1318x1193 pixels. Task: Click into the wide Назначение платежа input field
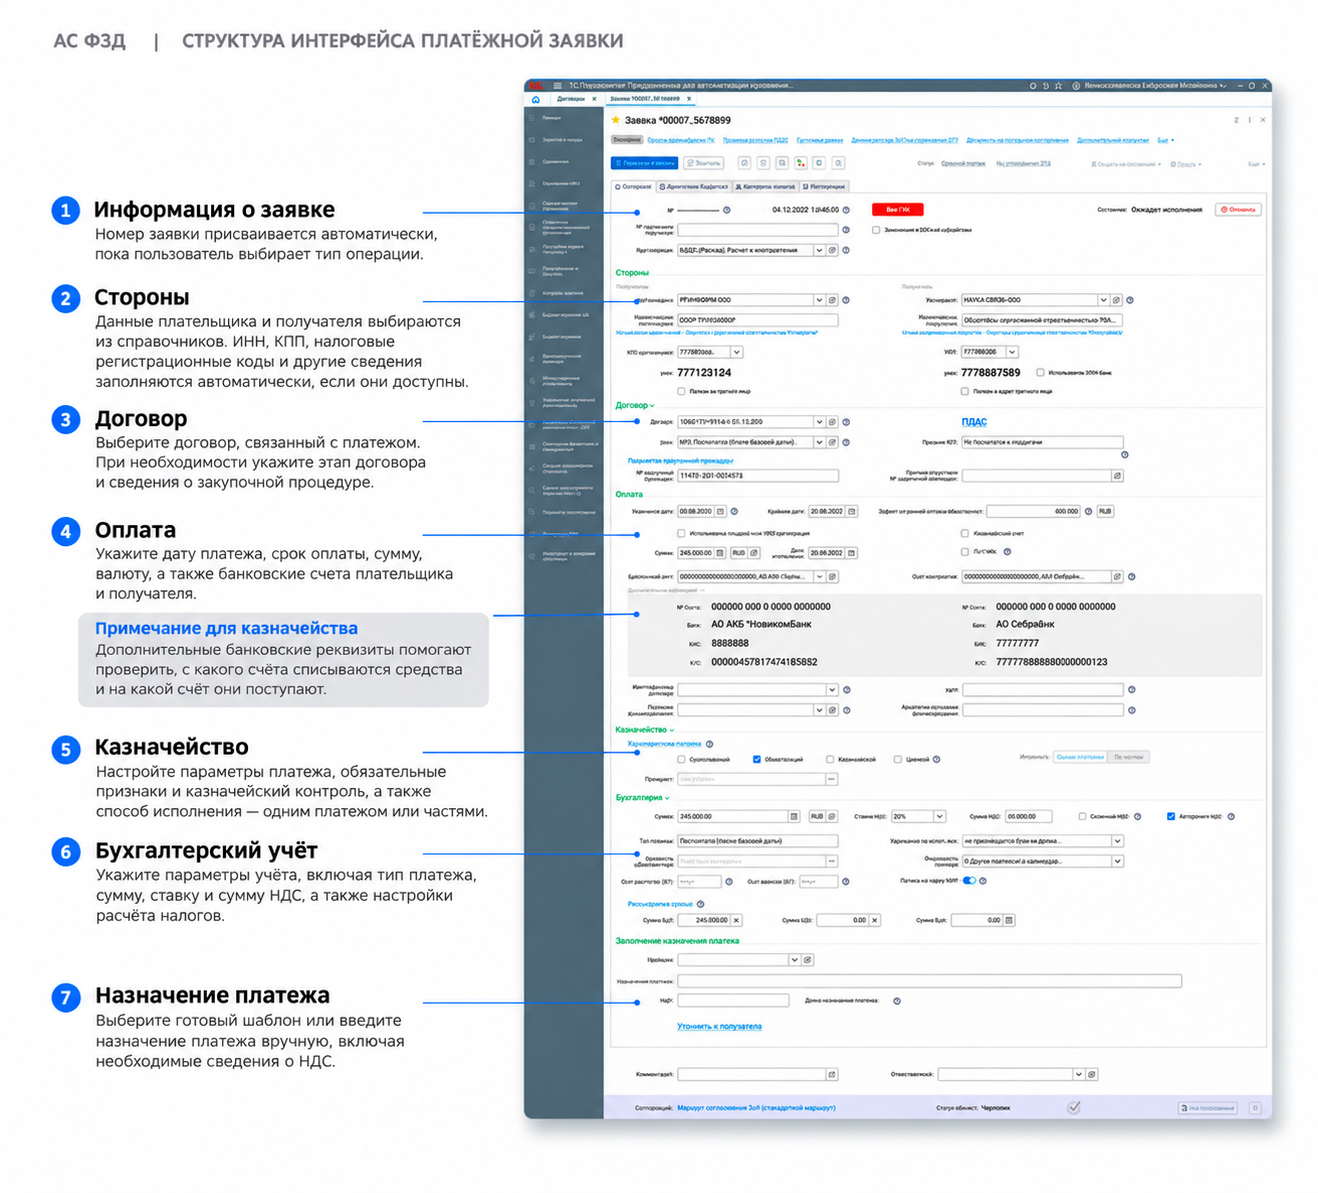(929, 981)
